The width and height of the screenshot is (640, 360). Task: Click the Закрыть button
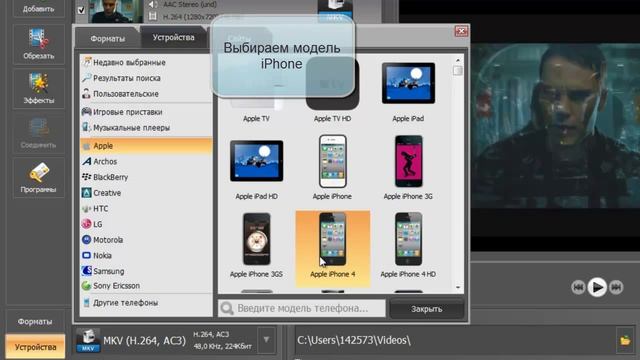(x=427, y=309)
